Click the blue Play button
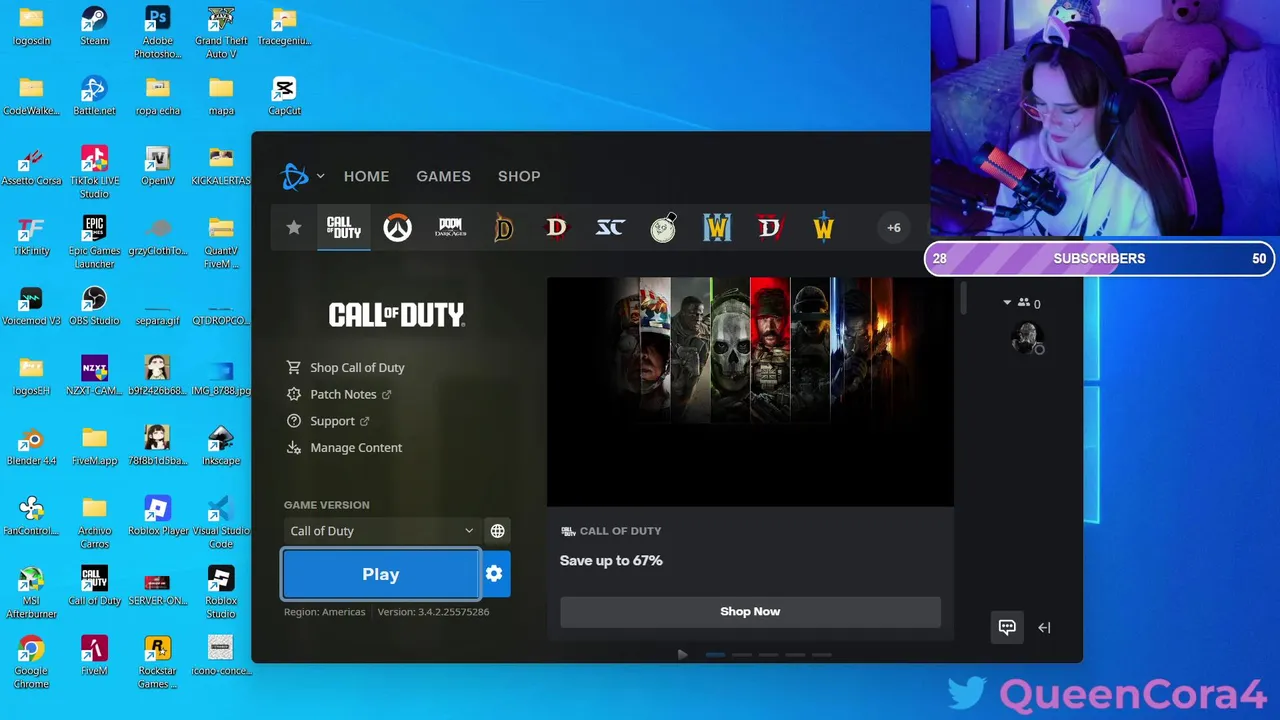Viewport: 1280px width, 720px height. coord(381,574)
